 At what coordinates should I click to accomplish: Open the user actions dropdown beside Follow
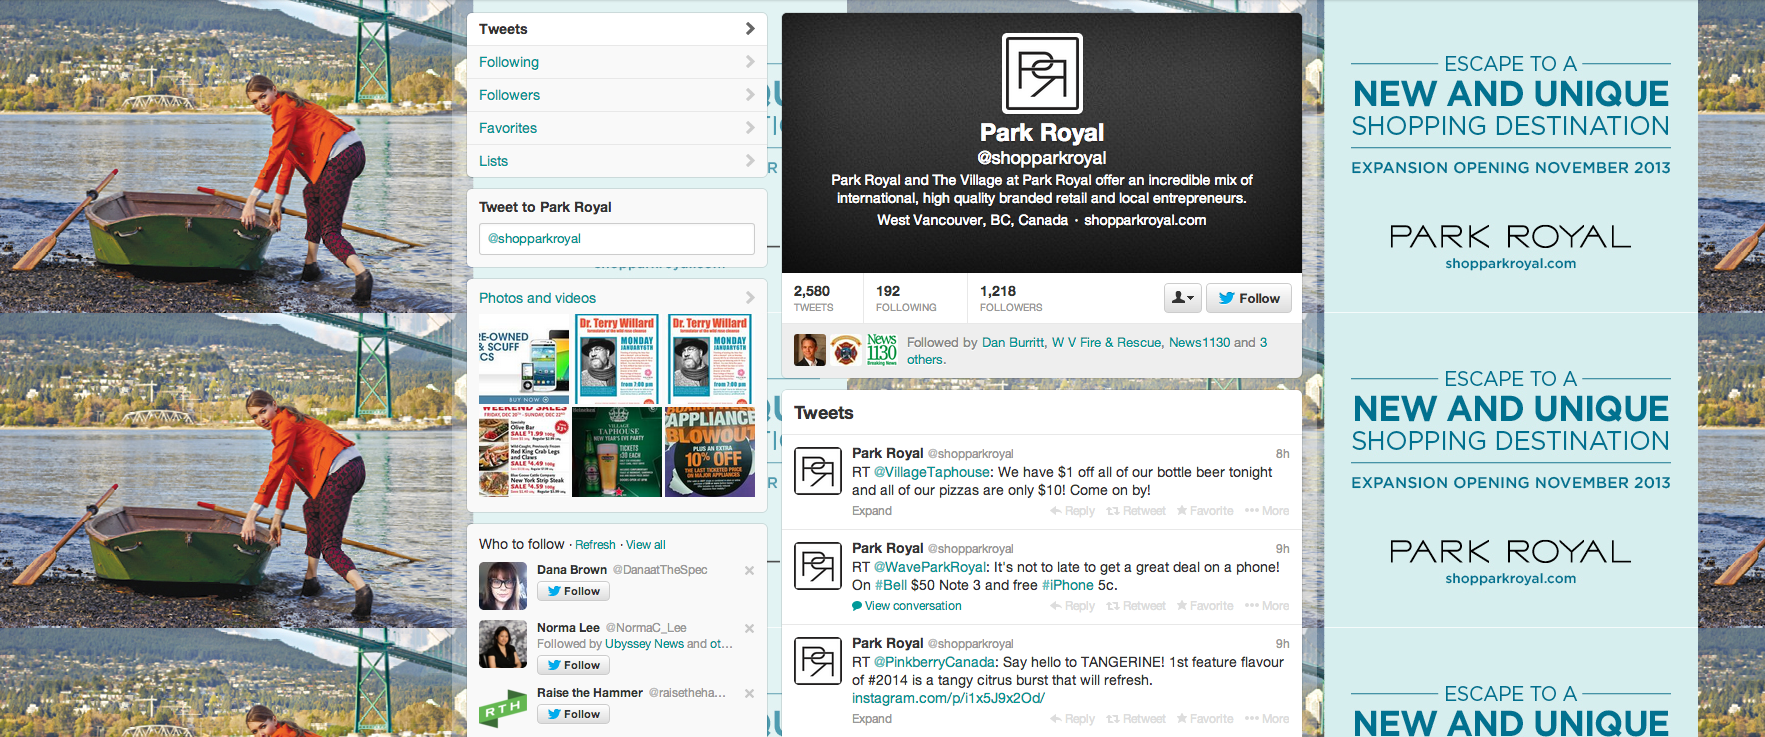(1182, 298)
